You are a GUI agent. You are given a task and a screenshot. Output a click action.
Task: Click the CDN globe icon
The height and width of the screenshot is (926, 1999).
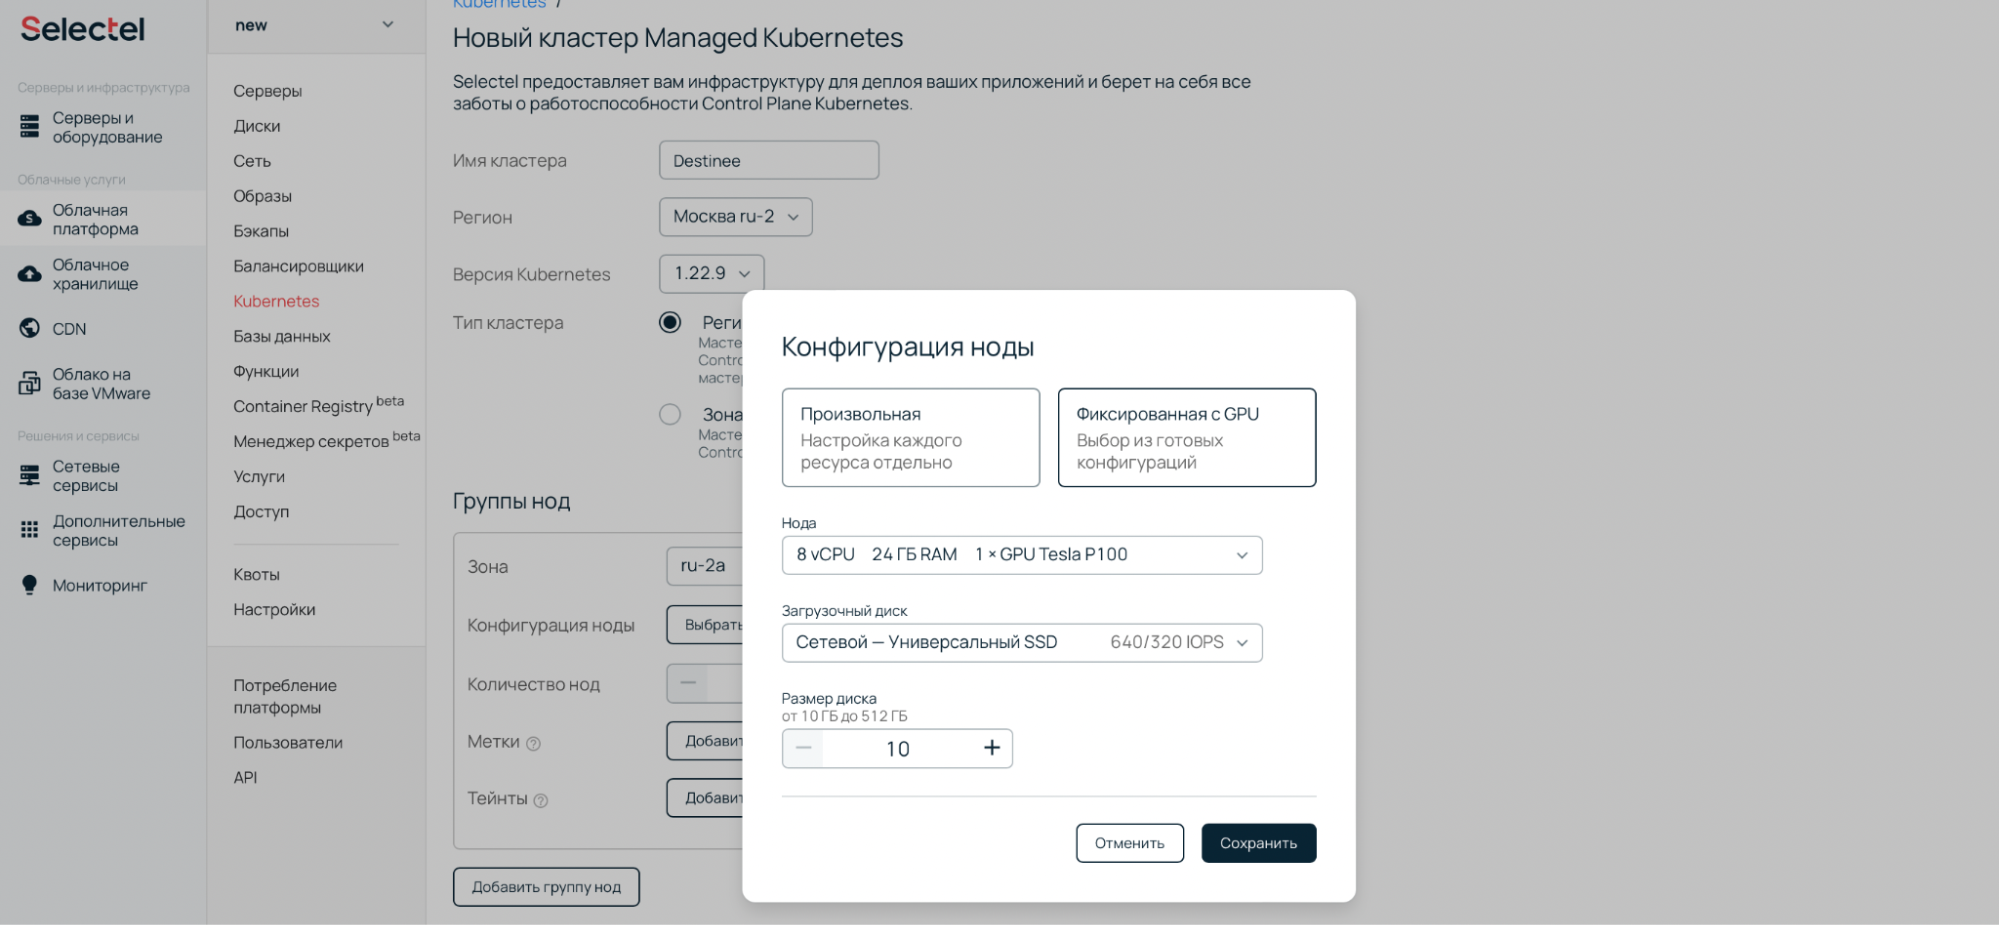pyautogui.click(x=28, y=327)
